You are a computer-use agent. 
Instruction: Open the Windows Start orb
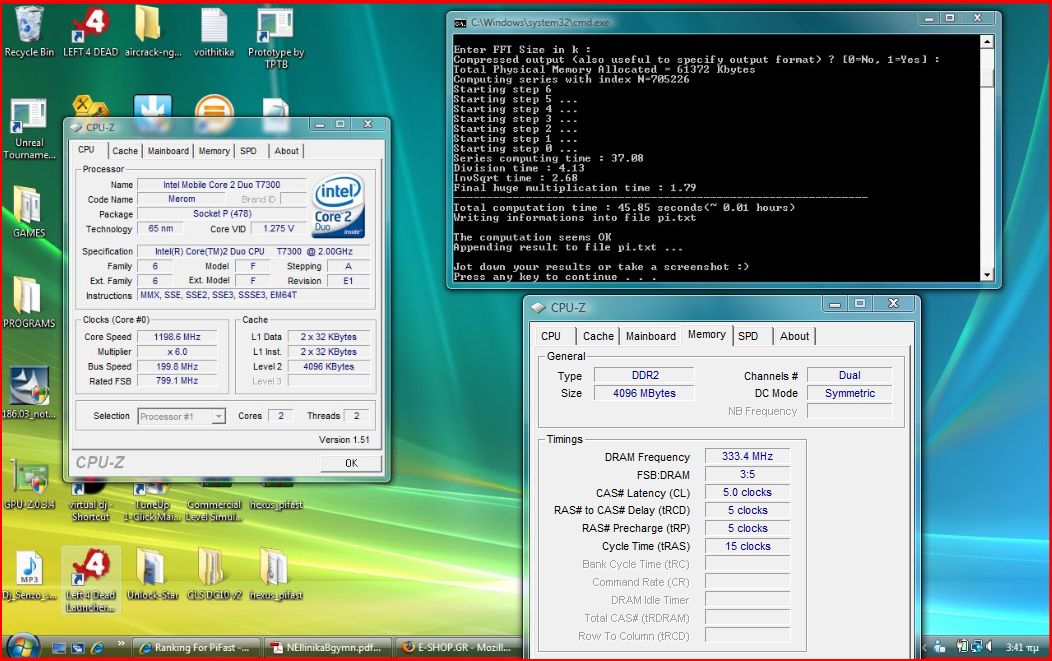tap(23, 646)
